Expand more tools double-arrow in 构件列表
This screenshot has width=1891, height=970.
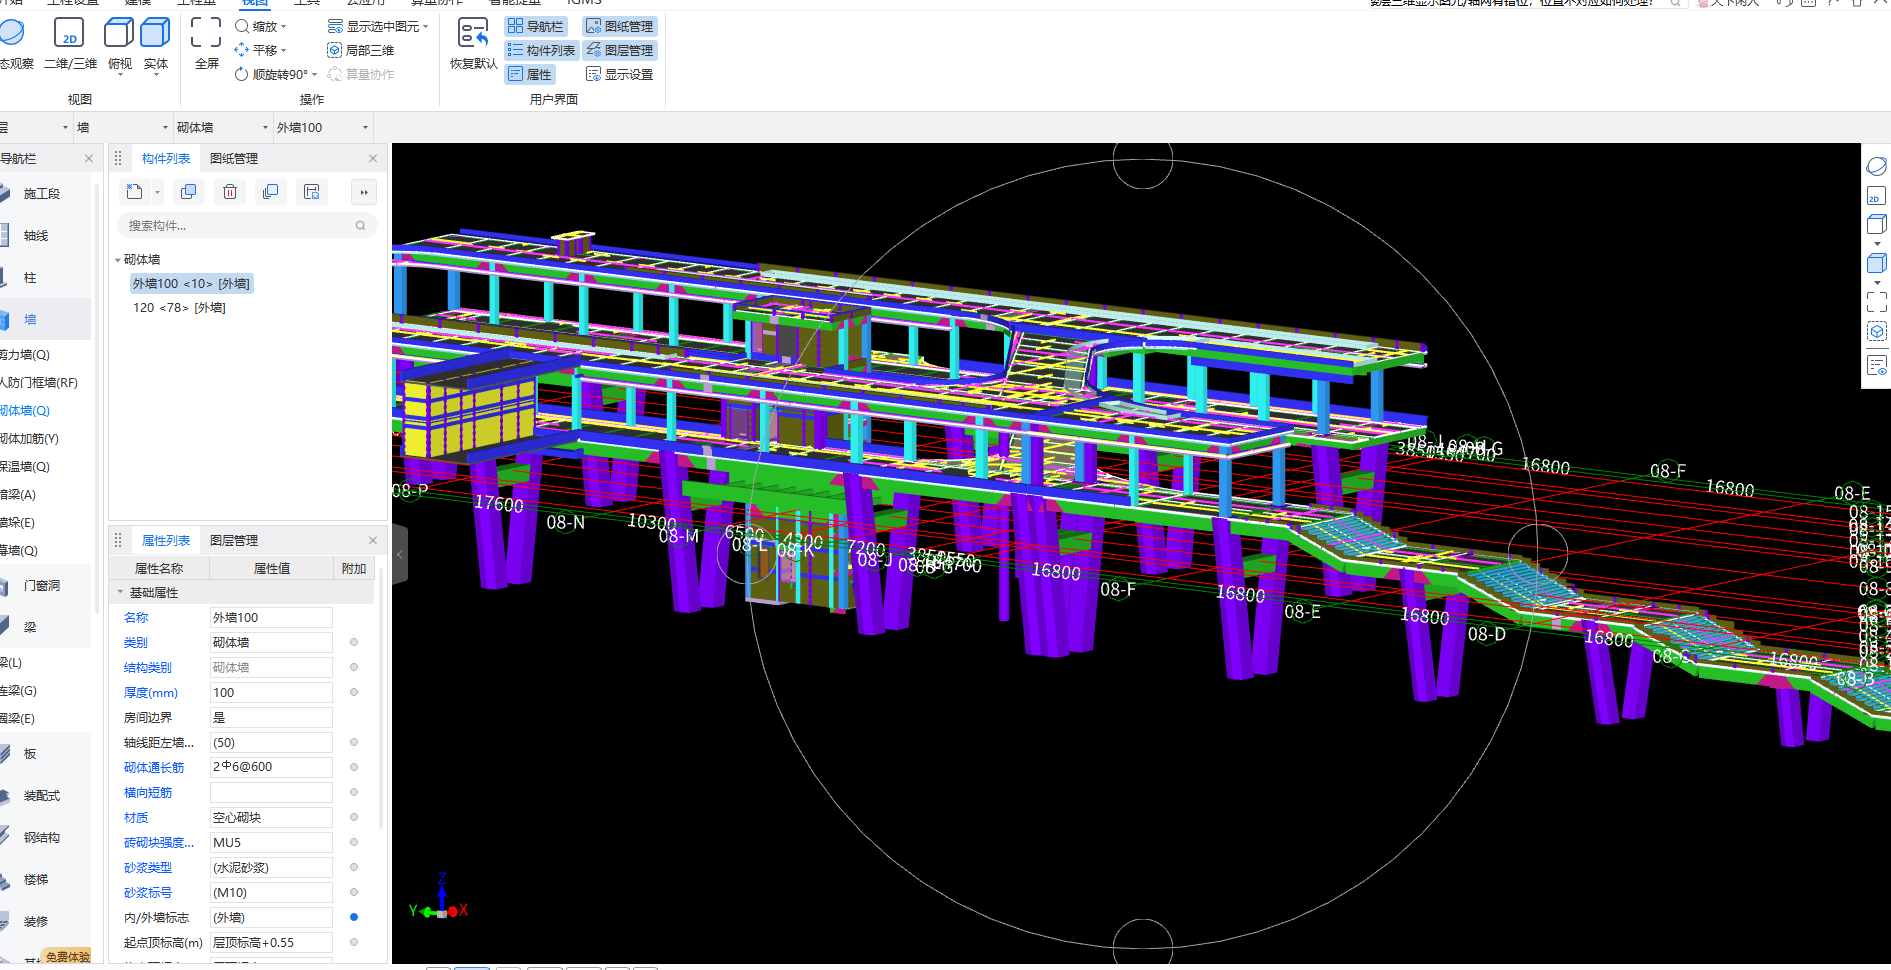tap(364, 192)
